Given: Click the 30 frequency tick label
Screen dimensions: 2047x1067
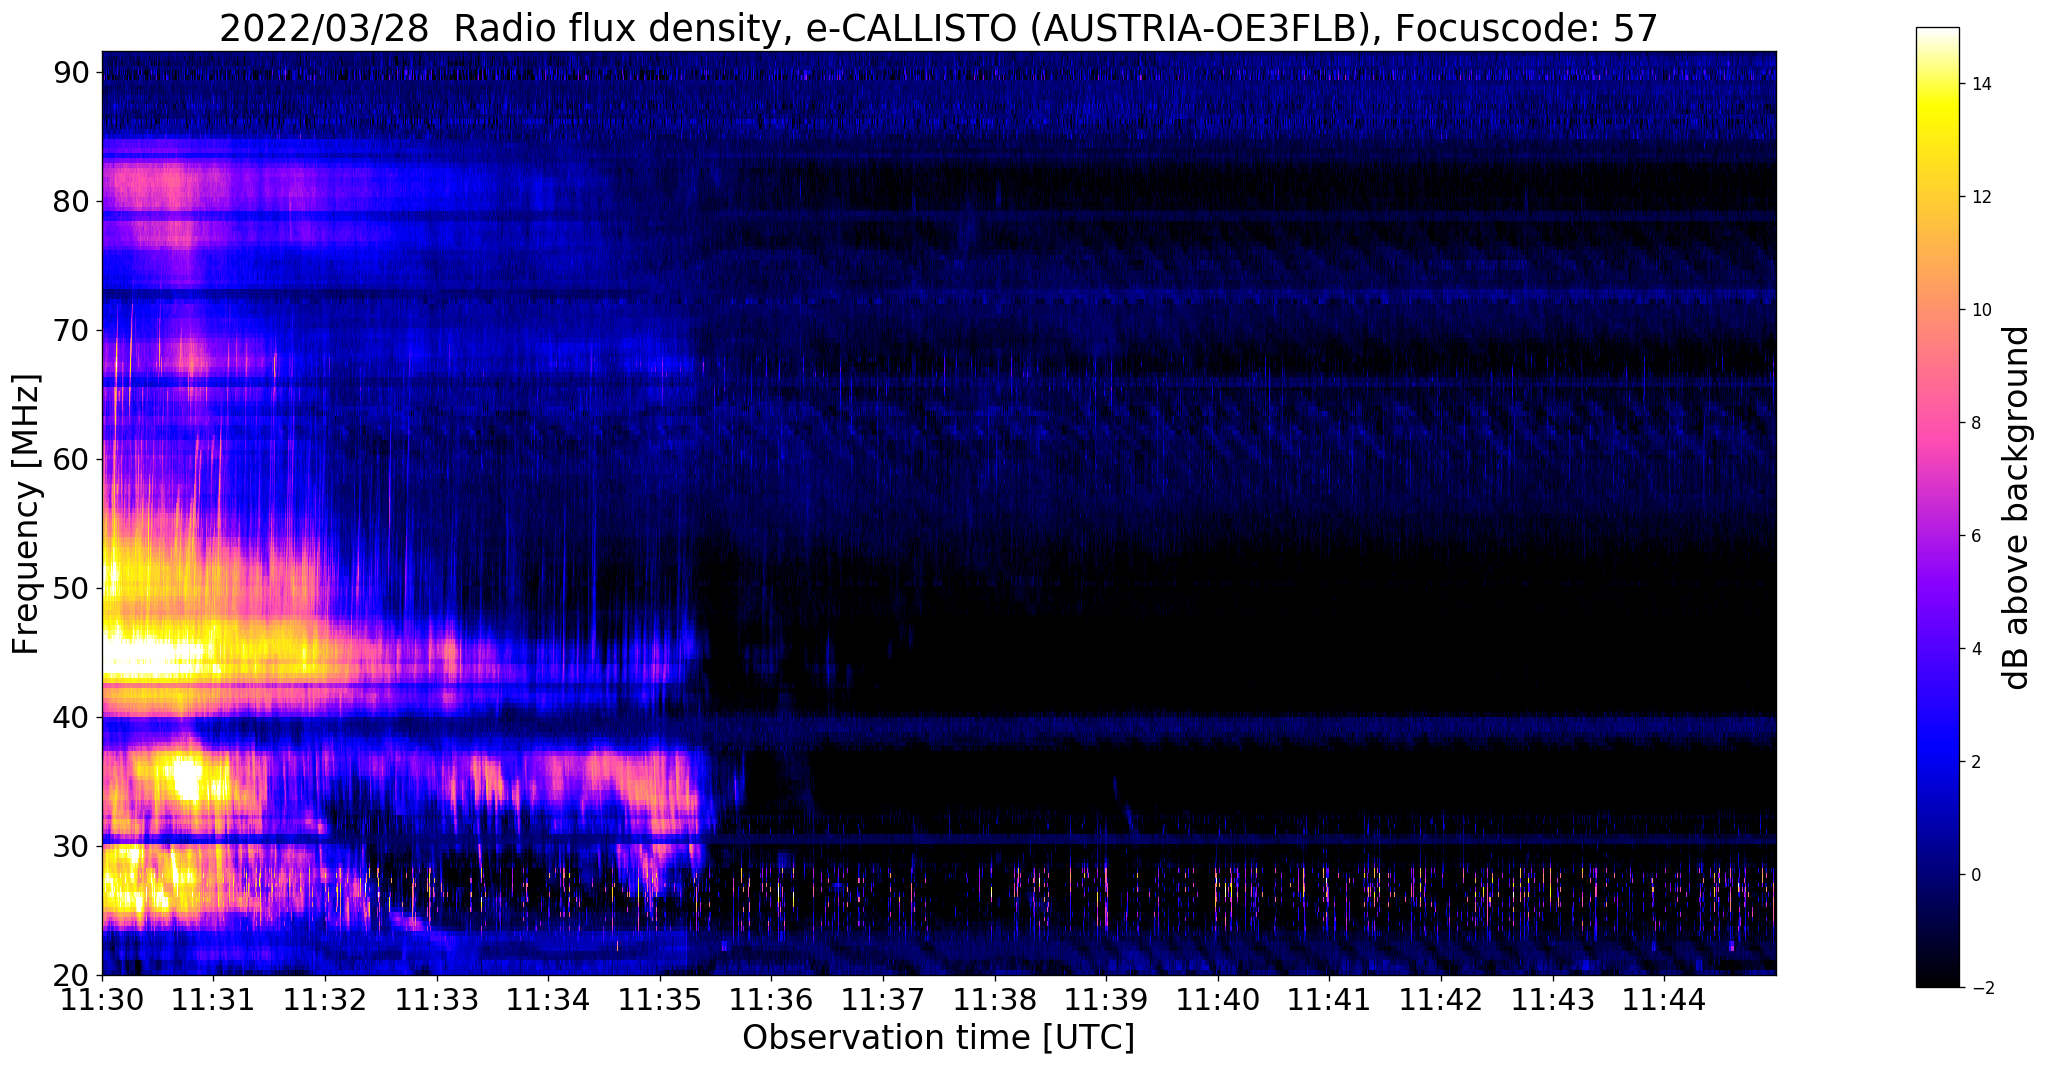Looking at the screenshot, I should coord(73,846).
